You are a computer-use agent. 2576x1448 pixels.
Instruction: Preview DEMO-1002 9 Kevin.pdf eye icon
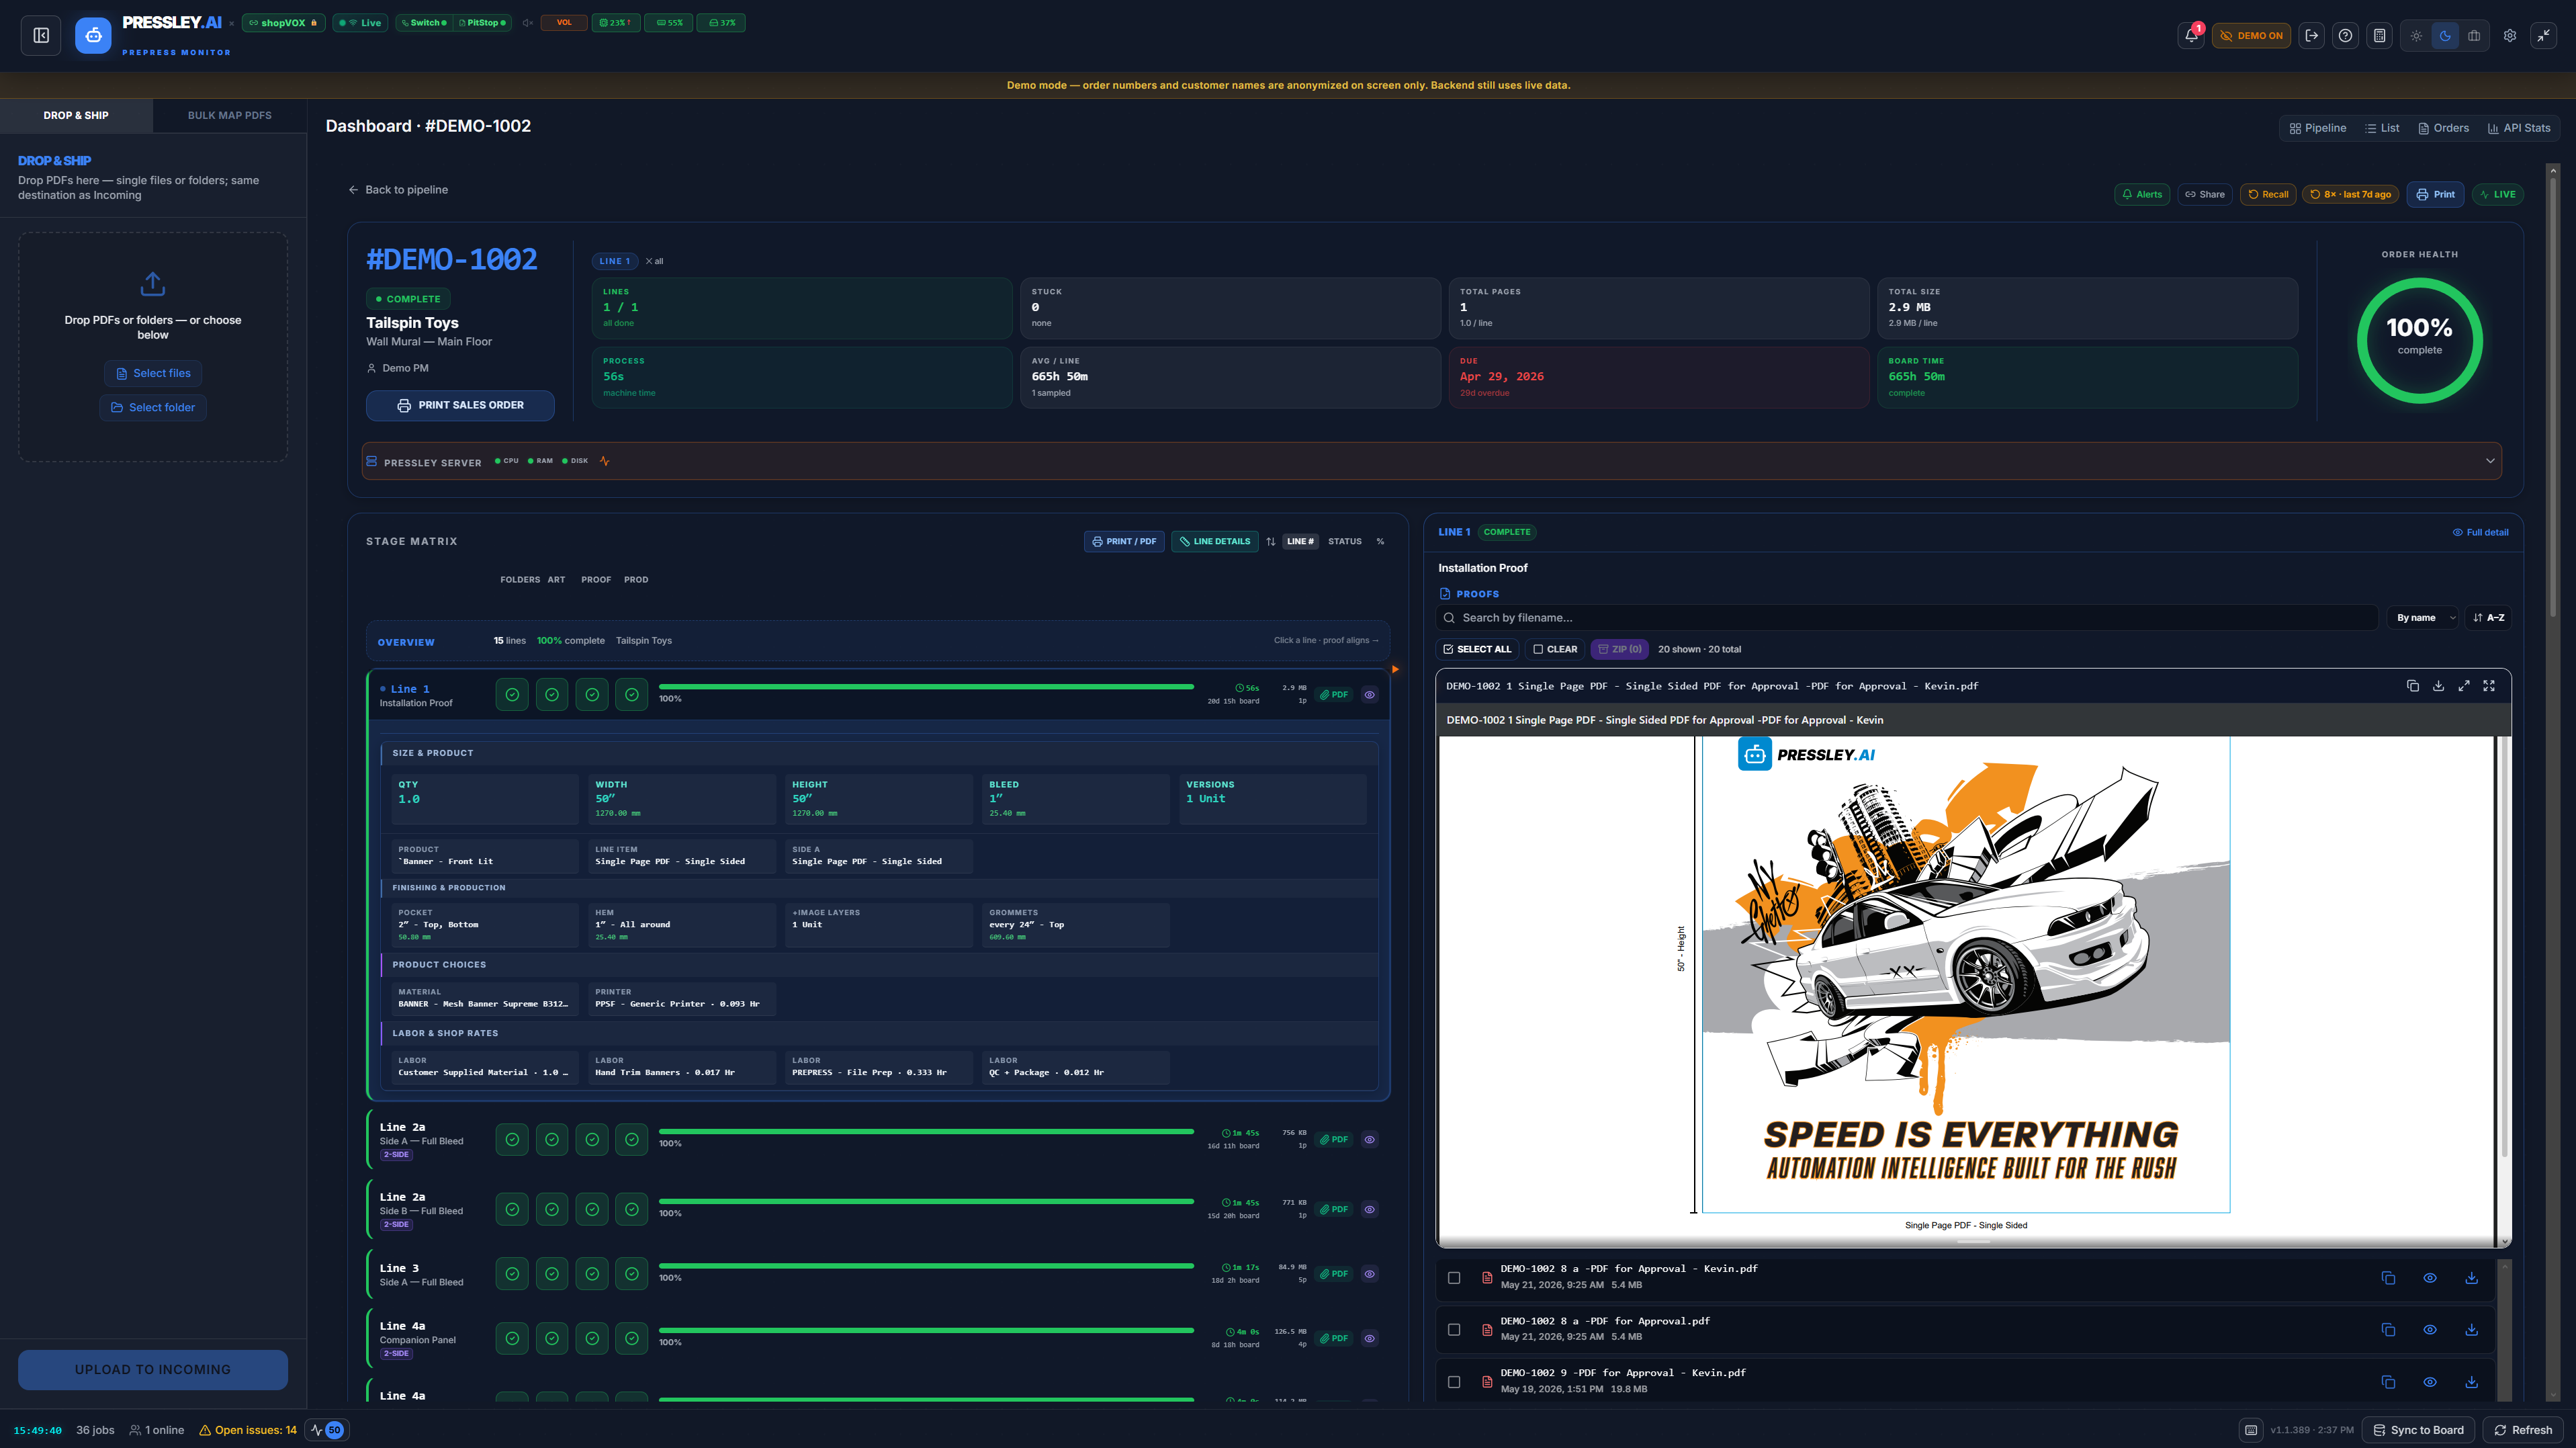[2429, 1381]
